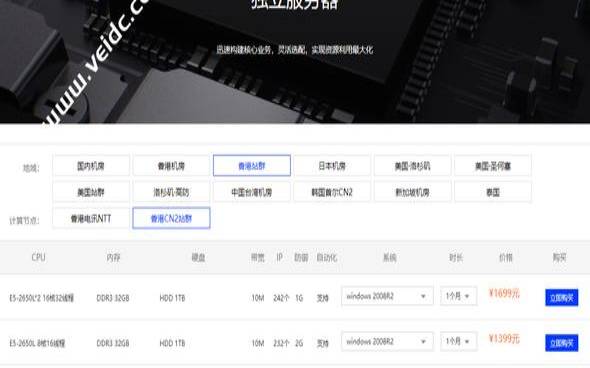Select the 美国-圣何塞 region tab
Screen dimensions: 590x368
coord(493,166)
